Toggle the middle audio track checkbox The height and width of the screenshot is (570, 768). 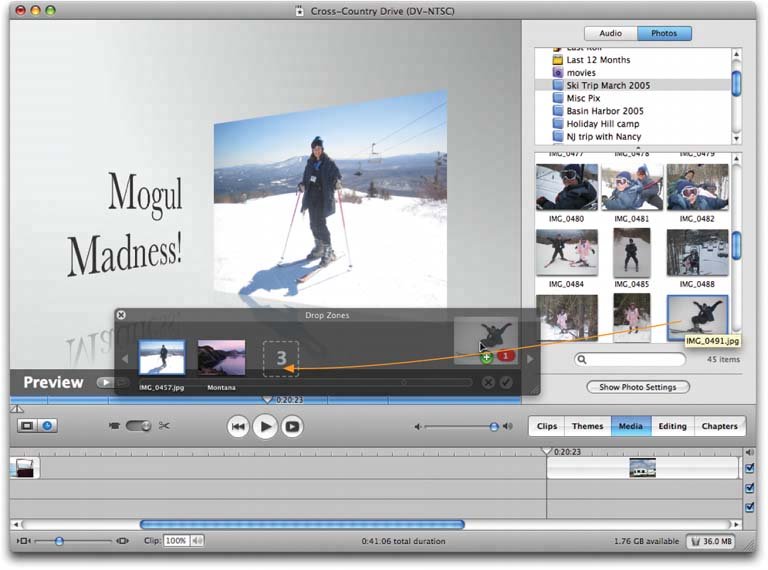[x=751, y=488]
